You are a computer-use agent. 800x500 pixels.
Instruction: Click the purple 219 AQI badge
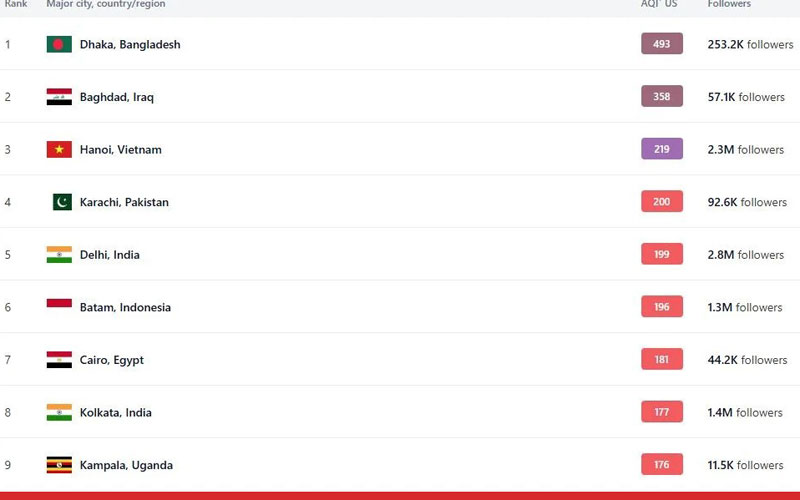662,149
